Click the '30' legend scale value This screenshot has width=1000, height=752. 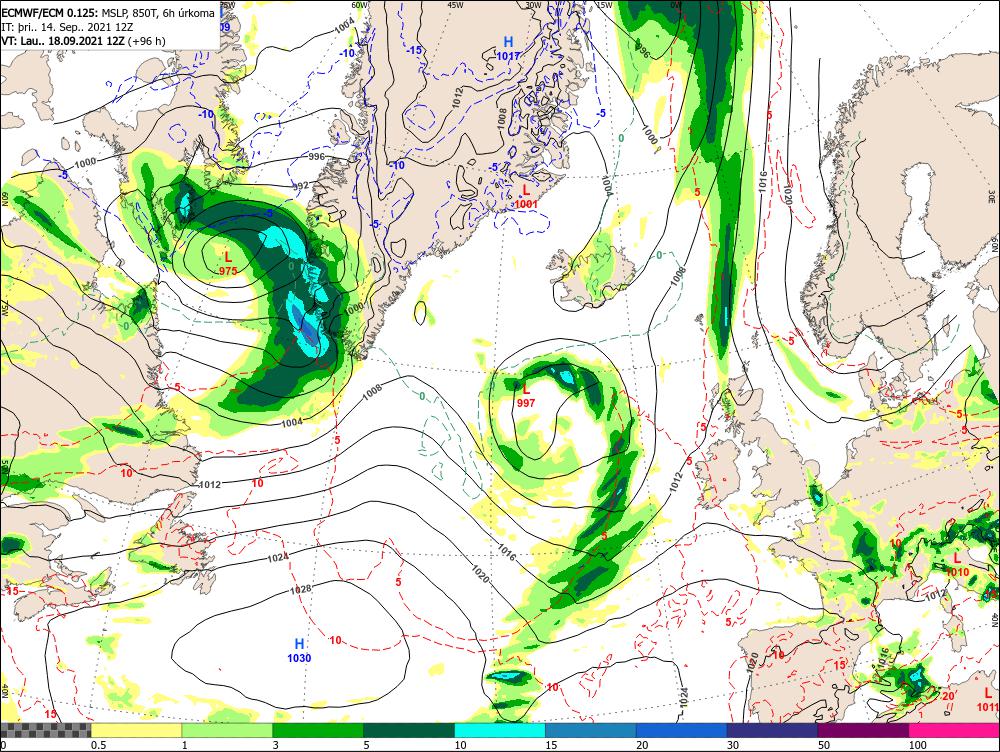733,745
